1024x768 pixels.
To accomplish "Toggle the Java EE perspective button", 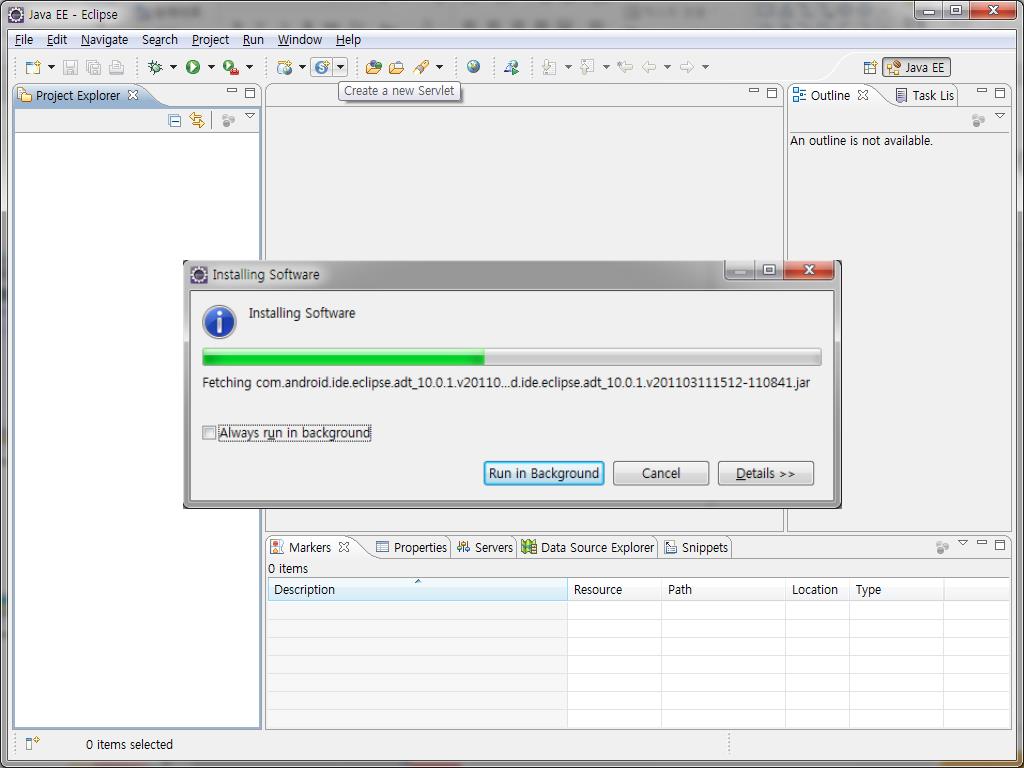I will pos(916,67).
